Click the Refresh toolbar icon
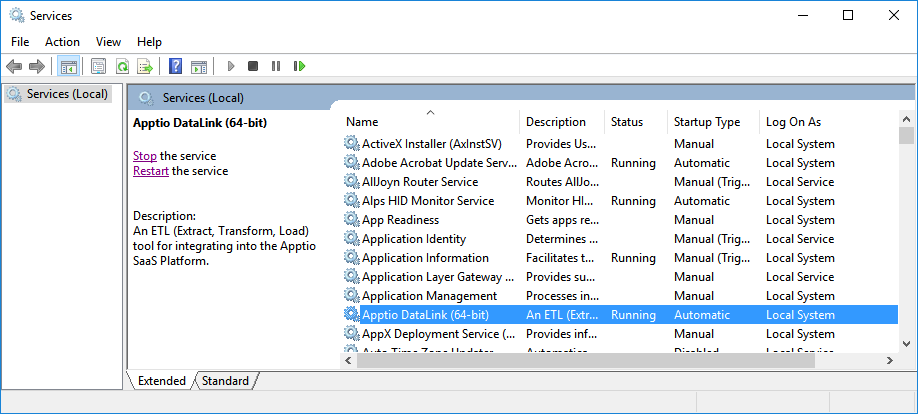The image size is (918, 414). tap(122, 66)
